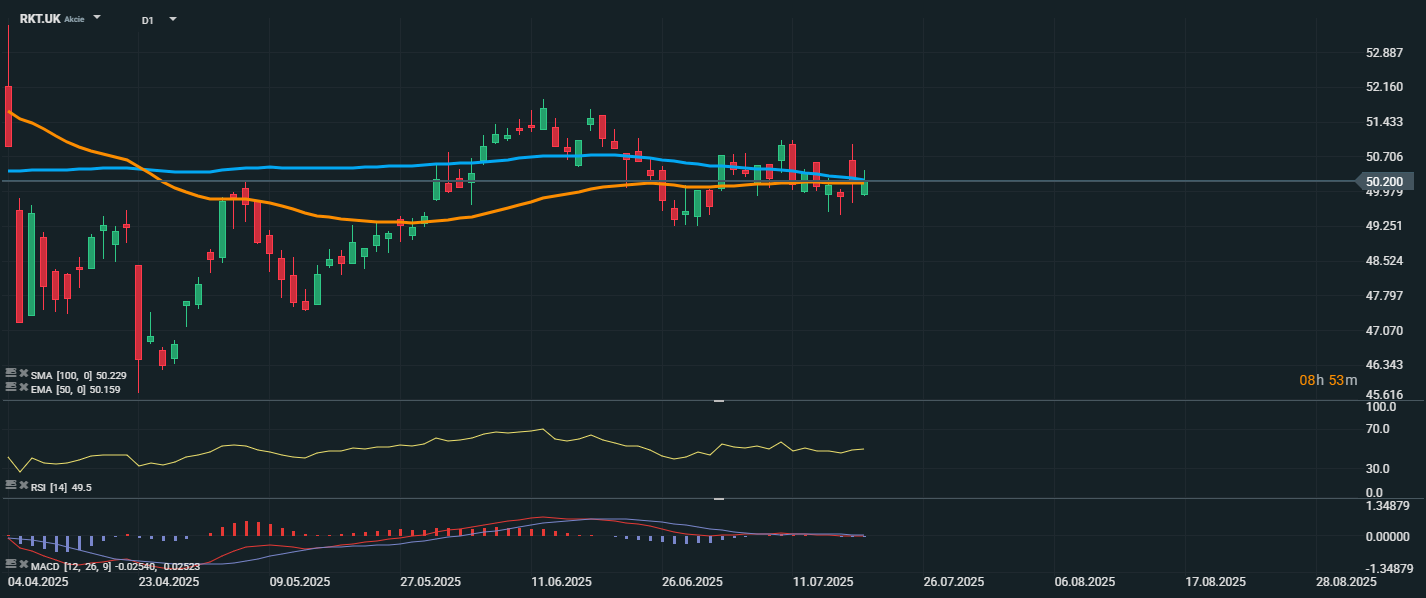
Task: Click date label 11.07.2025
Action: click(x=822, y=582)
